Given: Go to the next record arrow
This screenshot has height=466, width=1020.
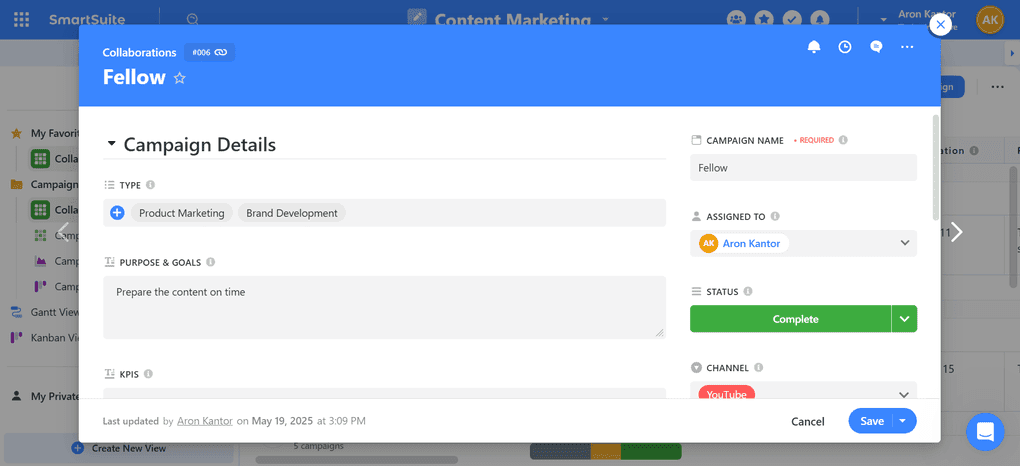Looking at the screenshot, I should (x=956, y=232).
